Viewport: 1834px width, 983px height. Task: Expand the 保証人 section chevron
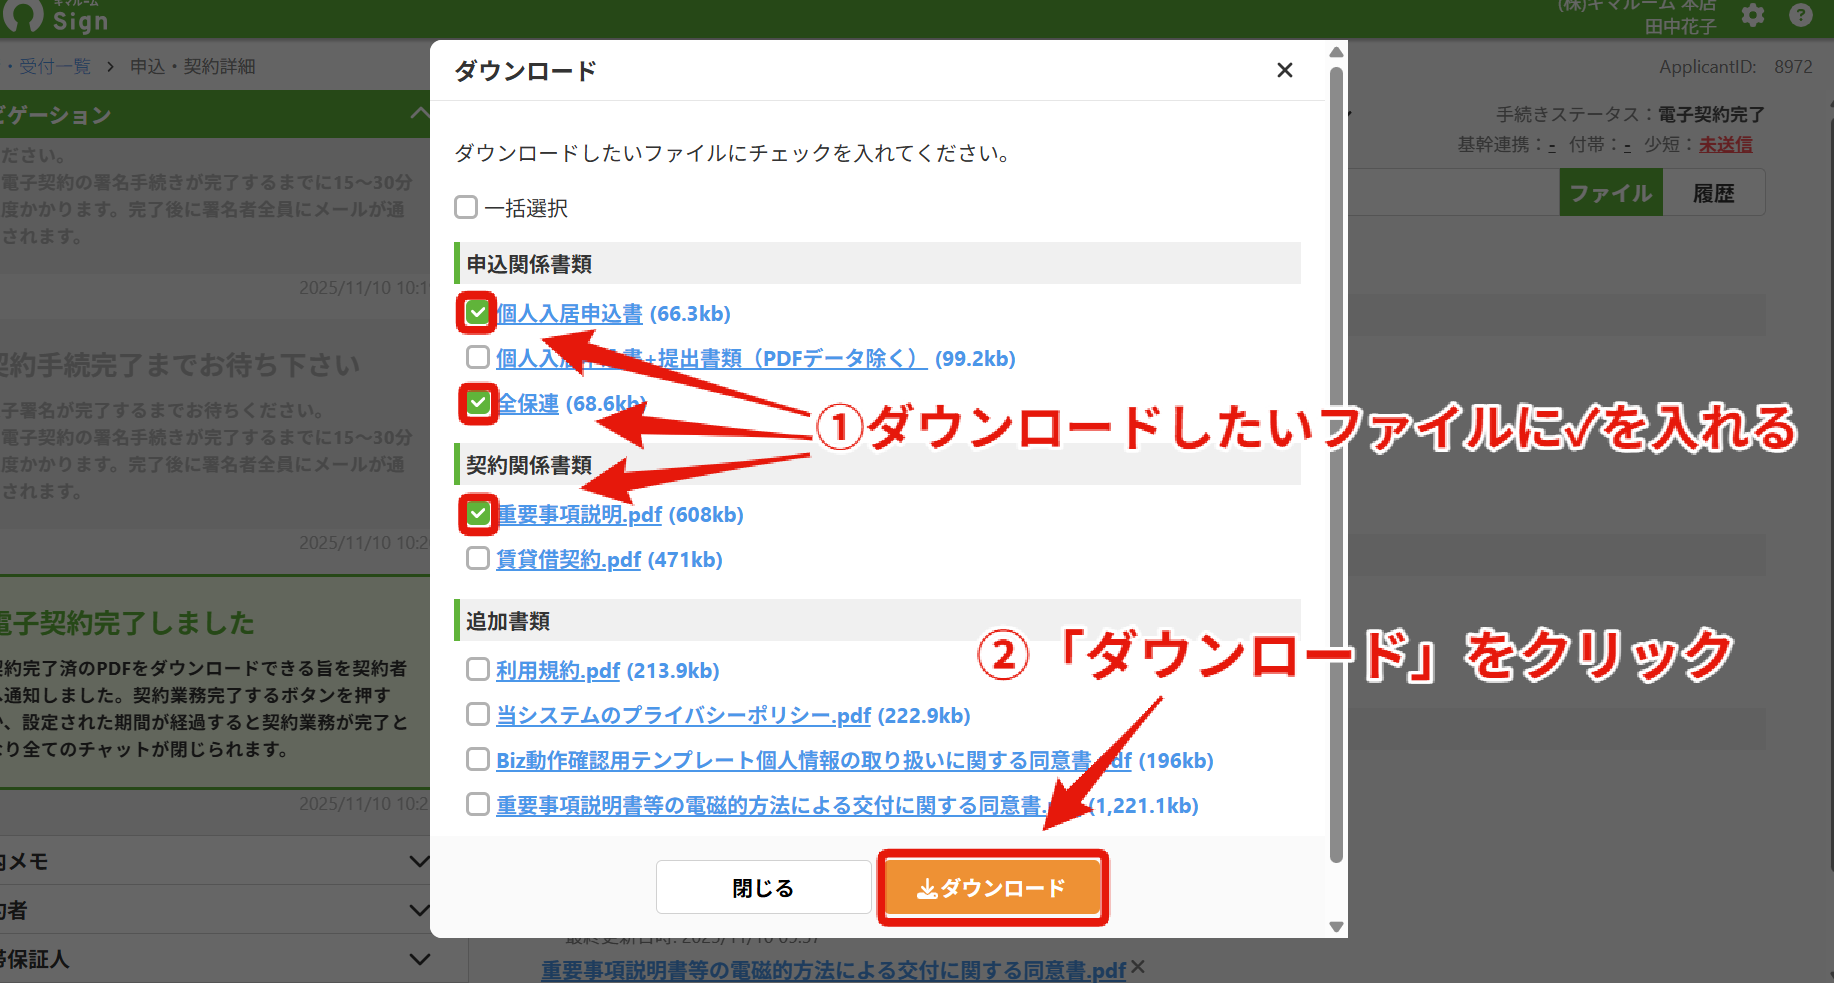coord(419,959)
